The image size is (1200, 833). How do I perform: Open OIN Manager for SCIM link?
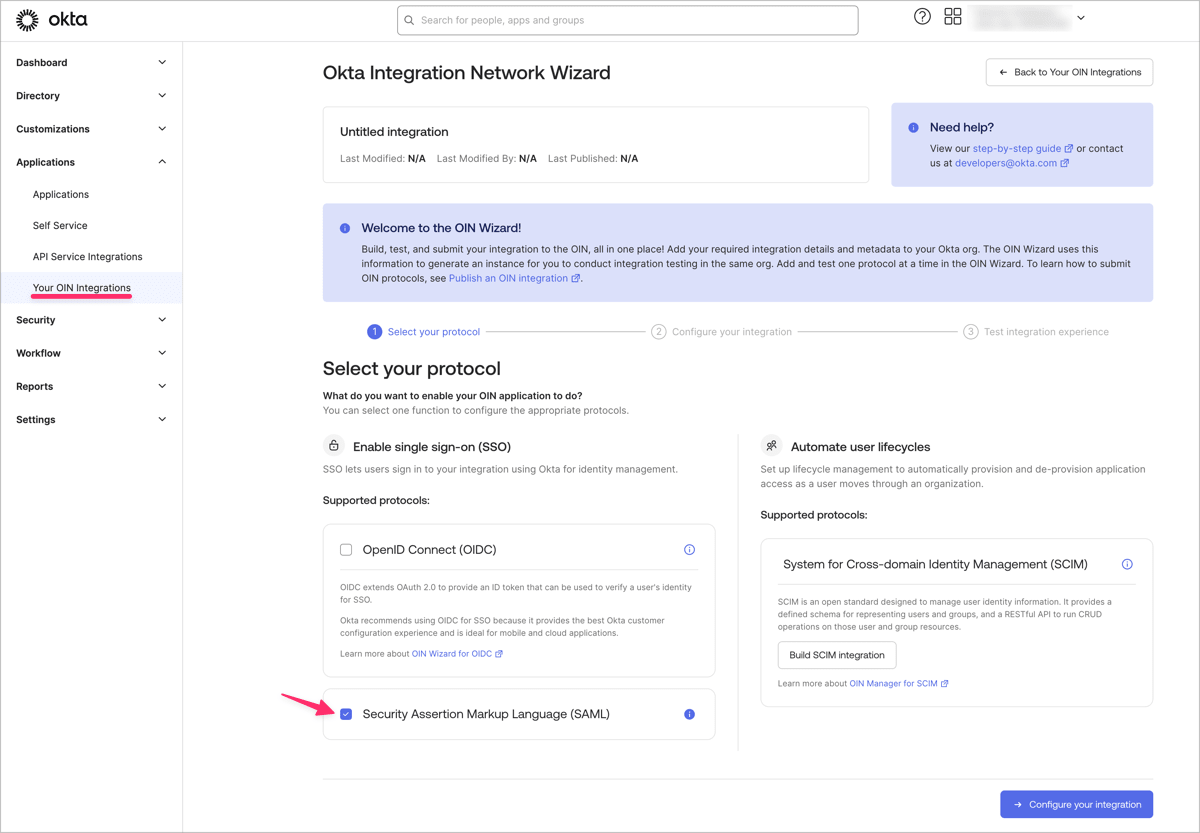899,684
